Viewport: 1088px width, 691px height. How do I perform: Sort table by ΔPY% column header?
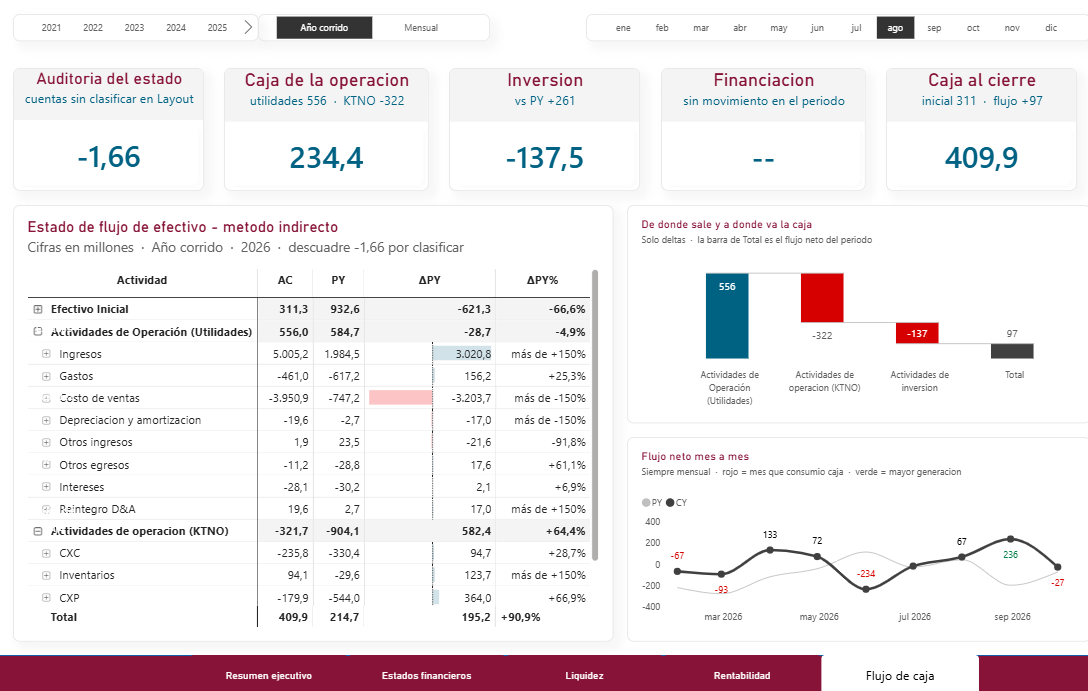tap(542, 280)
